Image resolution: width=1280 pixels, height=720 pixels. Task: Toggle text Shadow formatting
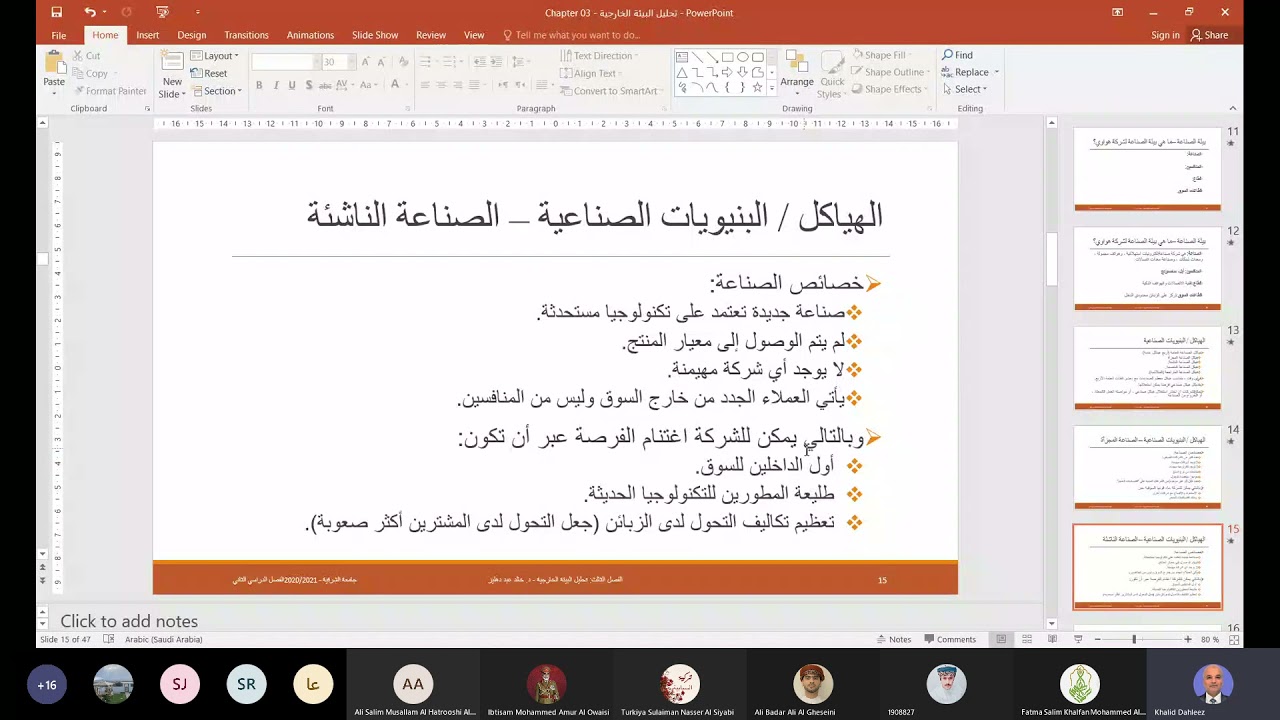tap(308, 86)
